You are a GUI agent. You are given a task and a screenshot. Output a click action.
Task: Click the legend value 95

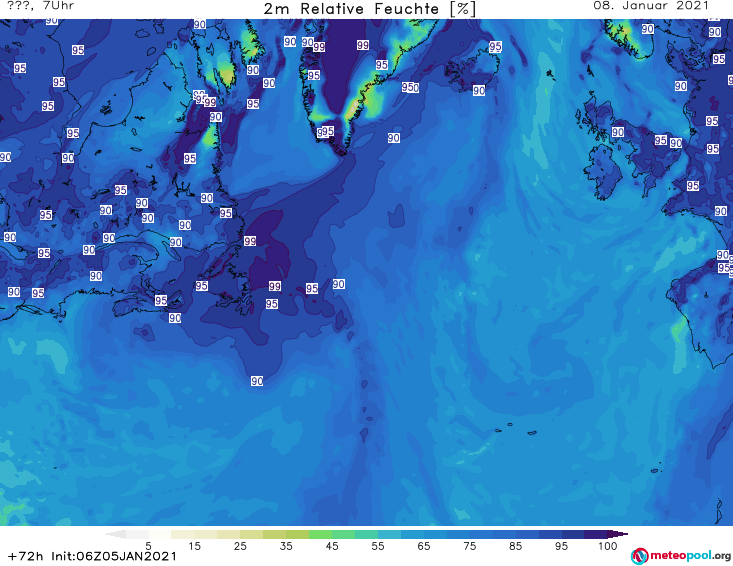click(x=561, y=546)
